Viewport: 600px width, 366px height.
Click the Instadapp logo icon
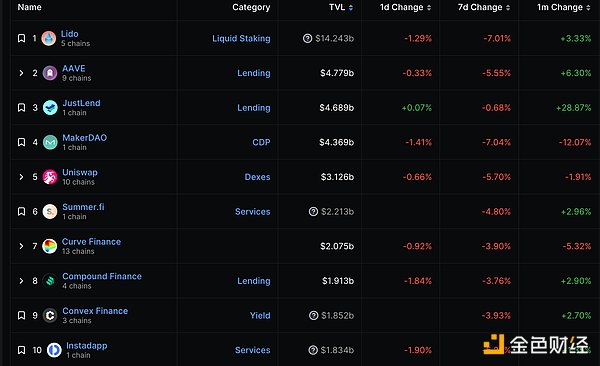tap(54, 350)
